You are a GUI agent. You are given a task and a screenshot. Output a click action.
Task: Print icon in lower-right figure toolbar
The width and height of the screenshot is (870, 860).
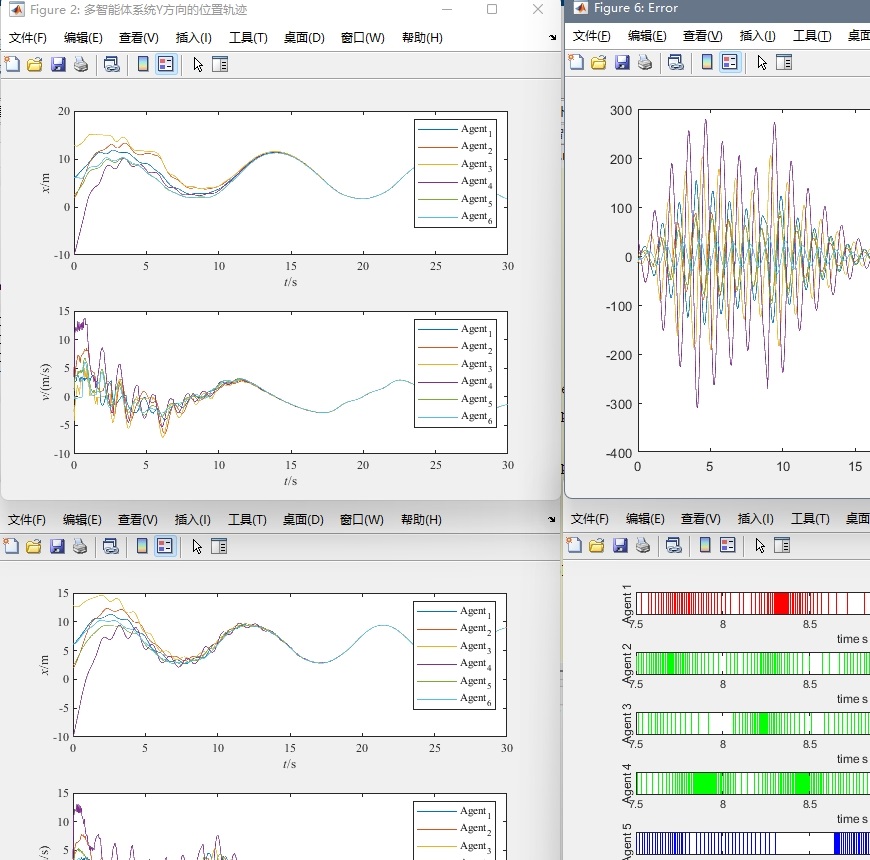[x=643, y=545]
